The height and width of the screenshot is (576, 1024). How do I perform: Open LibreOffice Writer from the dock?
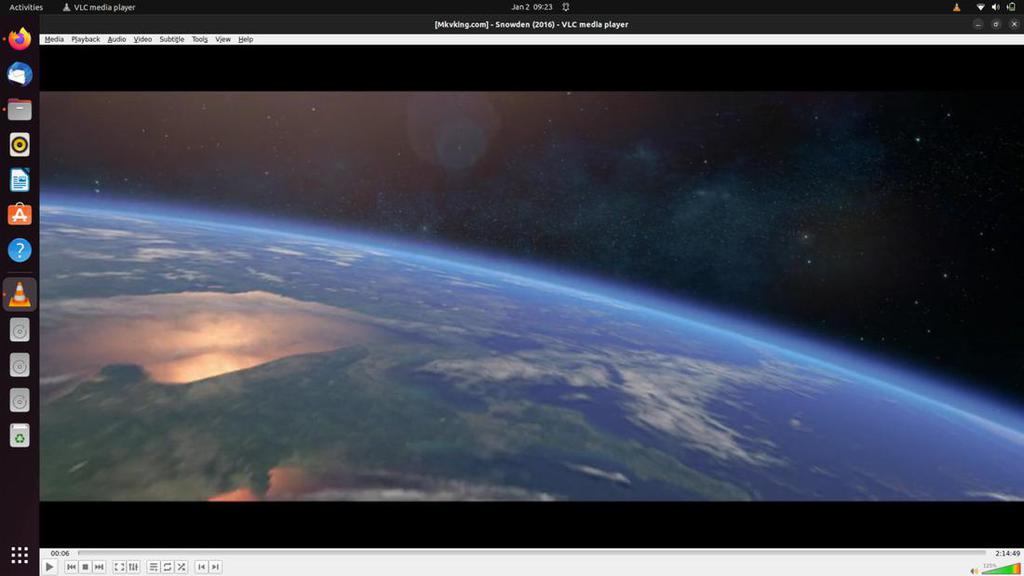20,180
